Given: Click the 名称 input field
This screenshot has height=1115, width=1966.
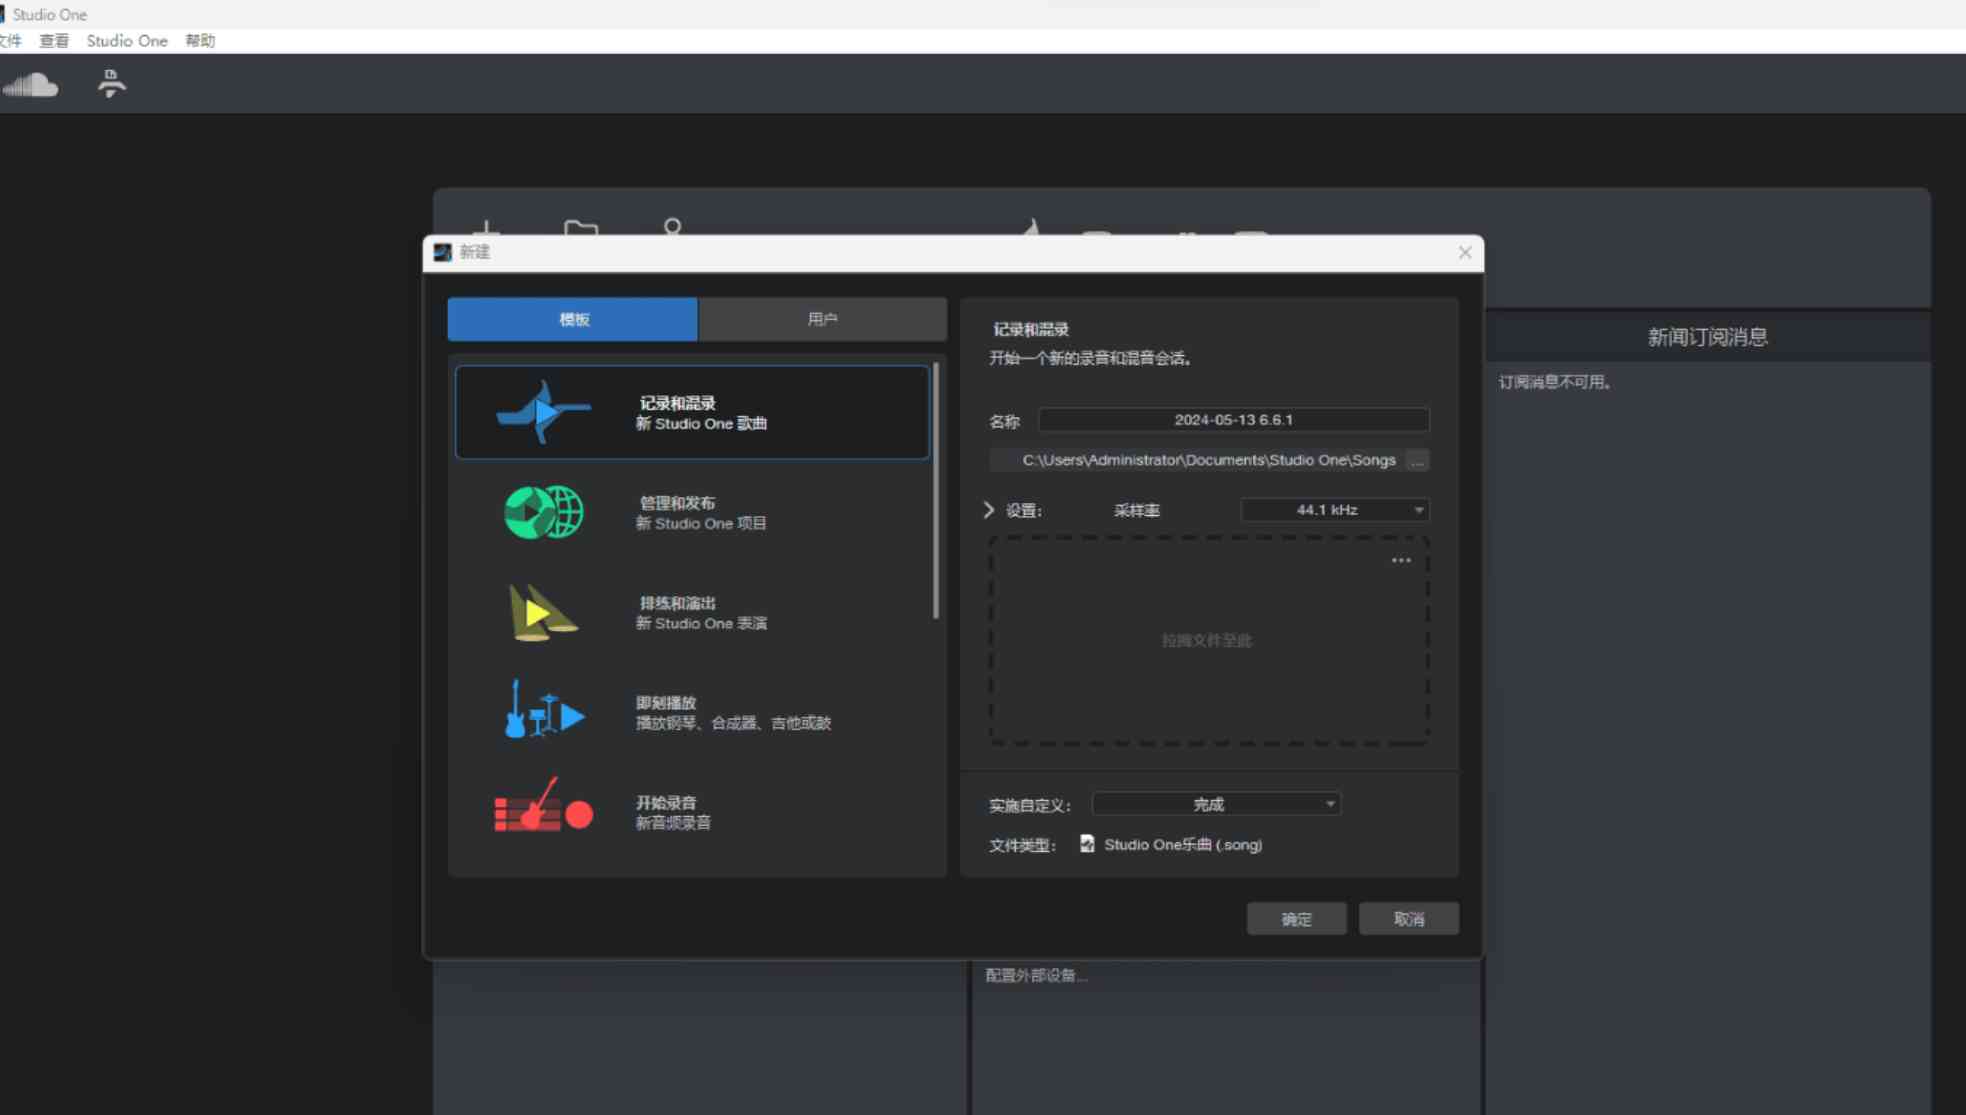Looking at the screenshot, I should (1234, 420).
